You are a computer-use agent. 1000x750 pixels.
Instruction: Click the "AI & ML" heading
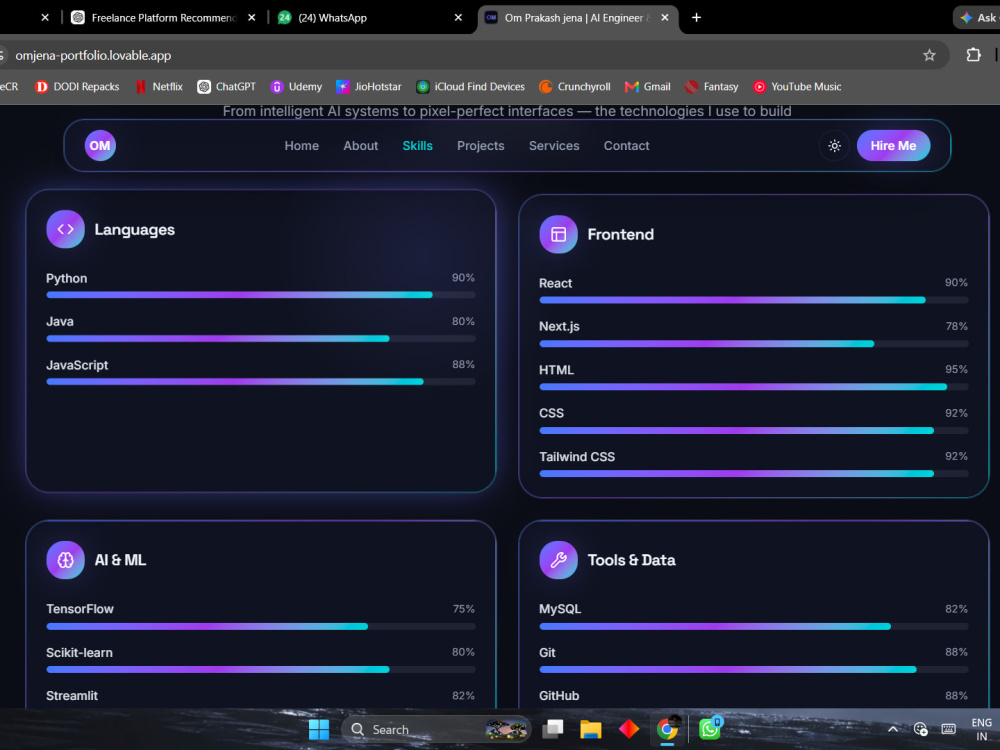pyautogui.click(x=120, y=560)
